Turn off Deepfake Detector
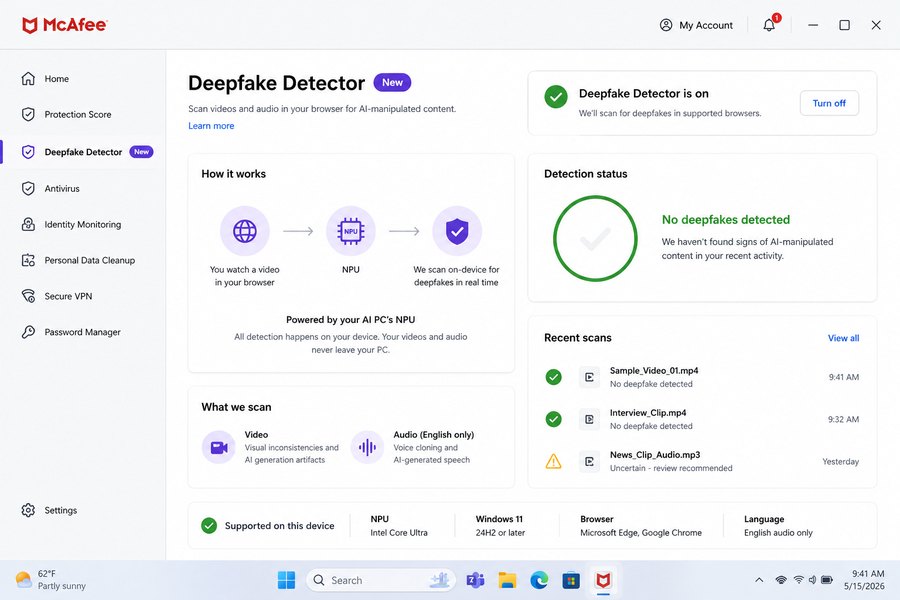 829,103
